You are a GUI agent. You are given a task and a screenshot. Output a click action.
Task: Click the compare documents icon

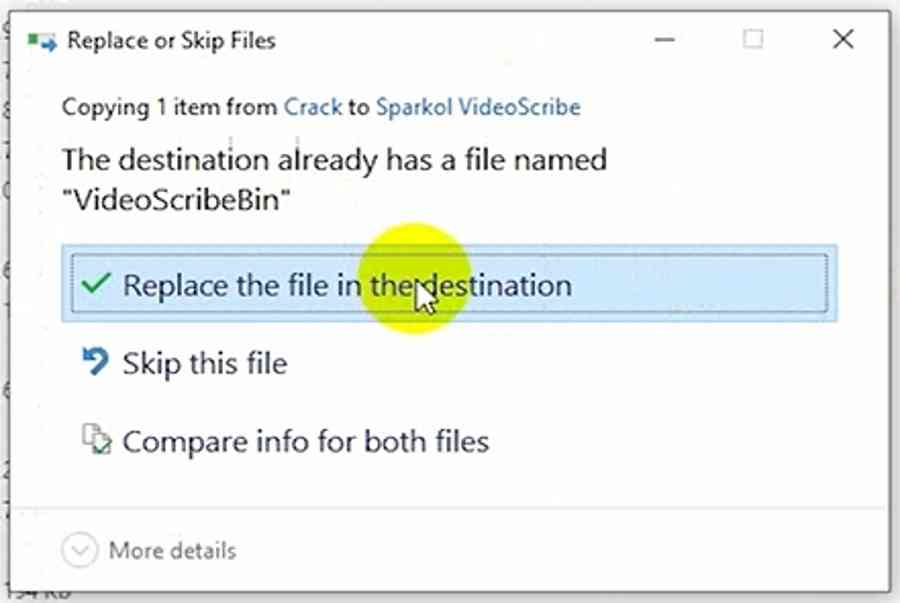(96, 439)
